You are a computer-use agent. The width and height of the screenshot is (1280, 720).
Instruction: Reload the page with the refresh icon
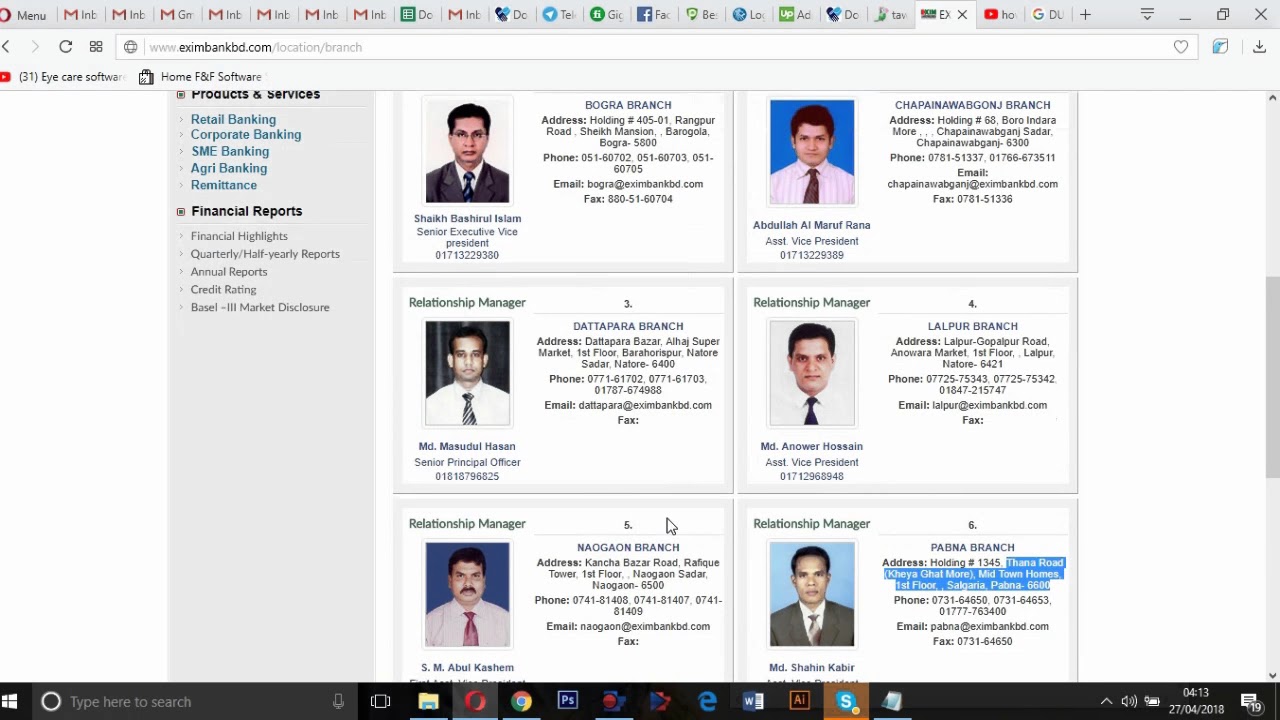click(x=65, y=47)
